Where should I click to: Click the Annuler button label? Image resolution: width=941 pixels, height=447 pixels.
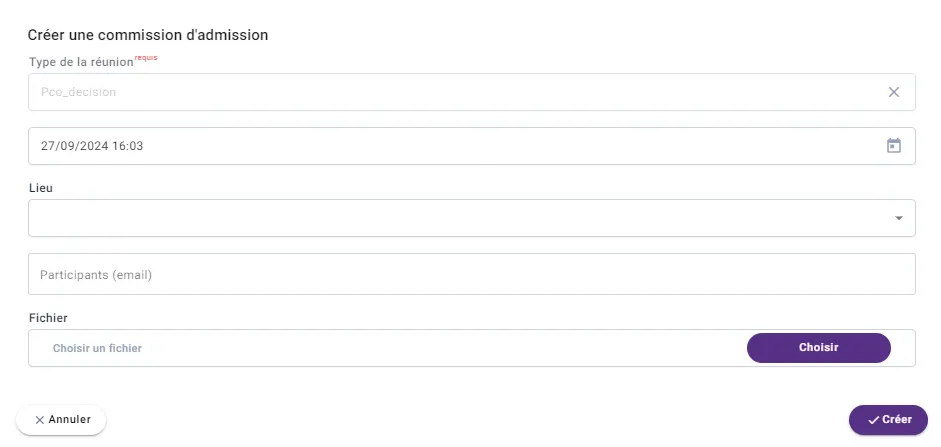(x=70, y=420)
